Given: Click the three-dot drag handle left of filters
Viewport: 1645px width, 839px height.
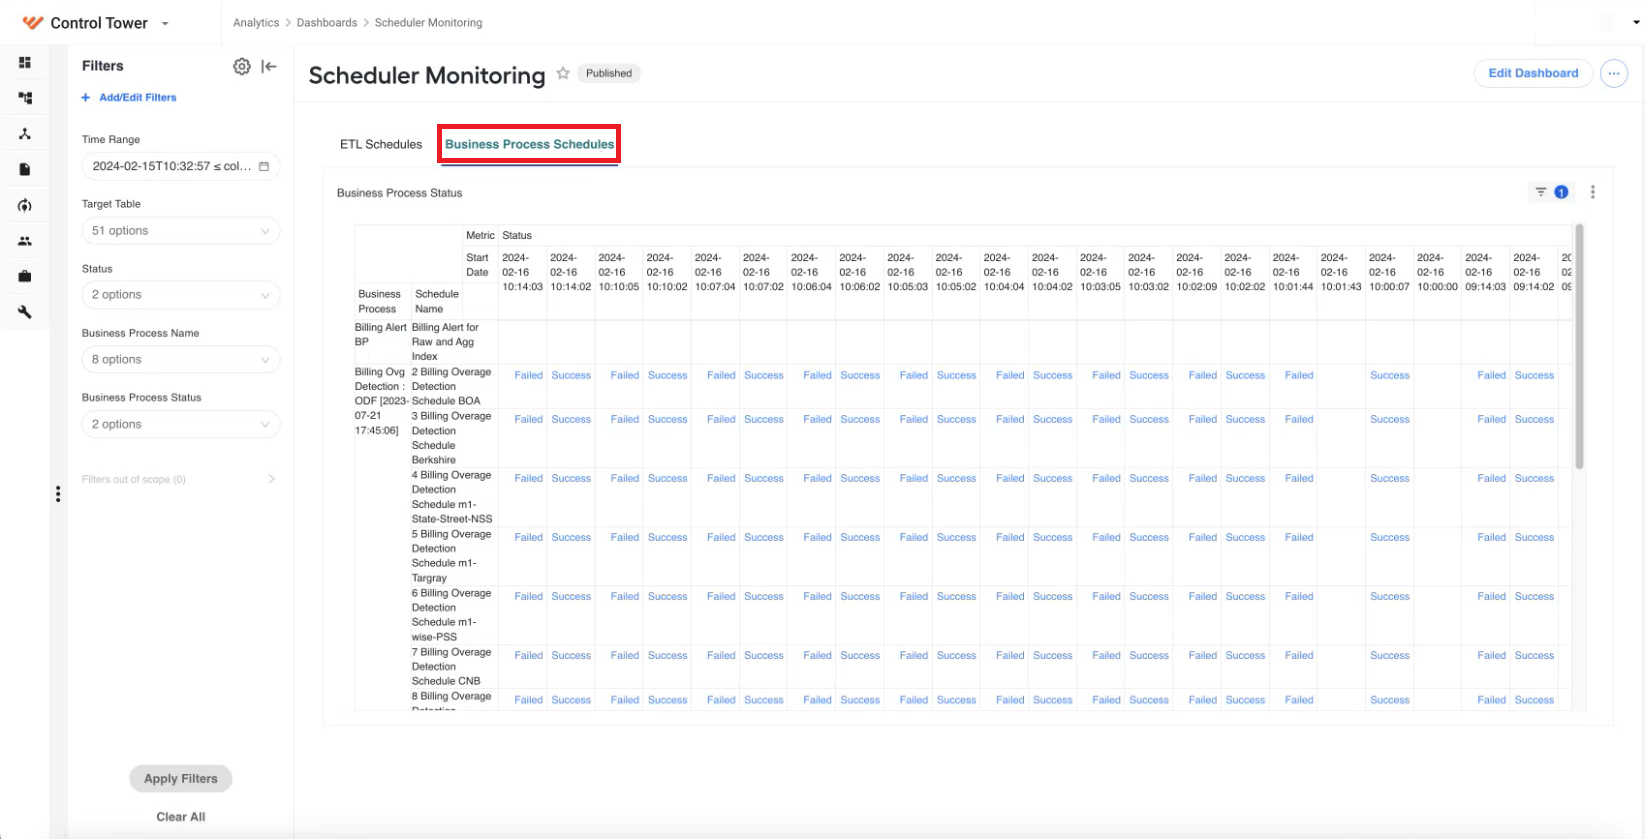Looking at the screenshot, I should pos(58,494).
